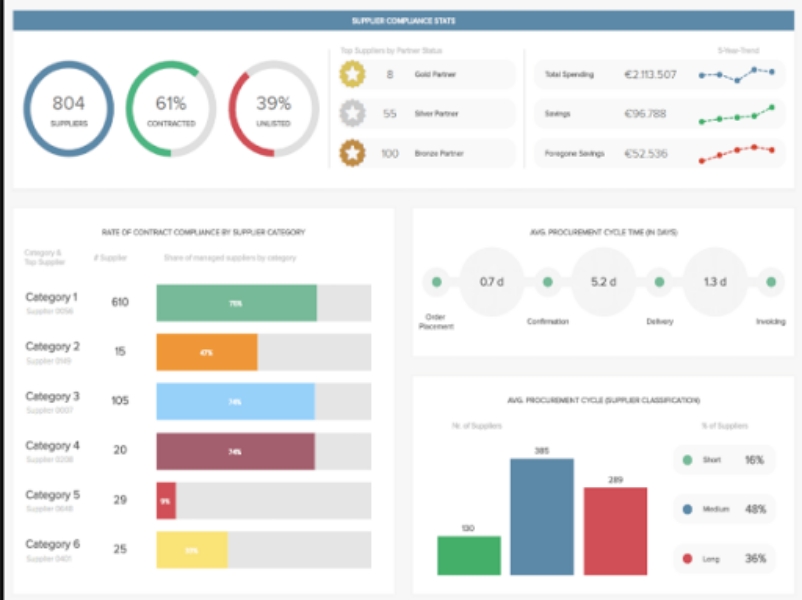802x600 pixels.
Task: Select the green Delivery stage dot
Action: (659, 282)
